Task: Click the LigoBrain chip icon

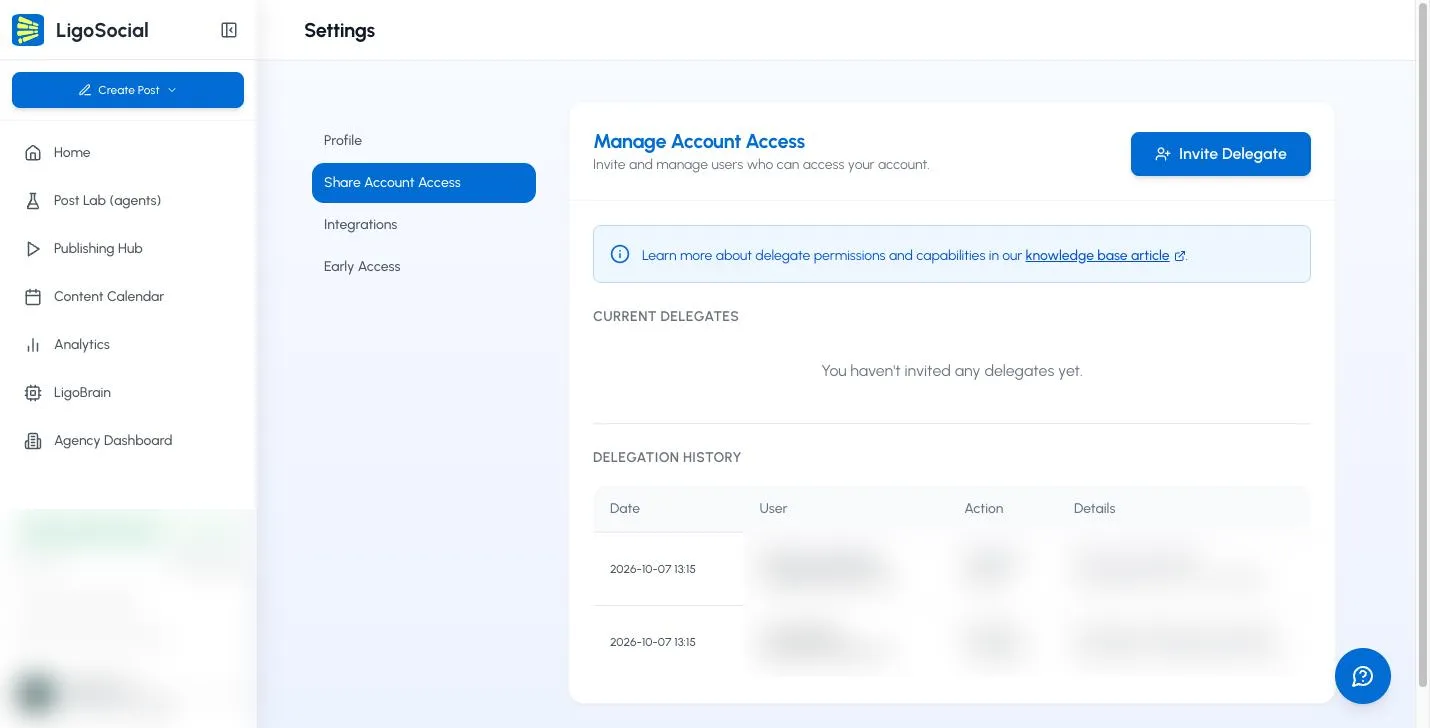Action: click(33, 393)
